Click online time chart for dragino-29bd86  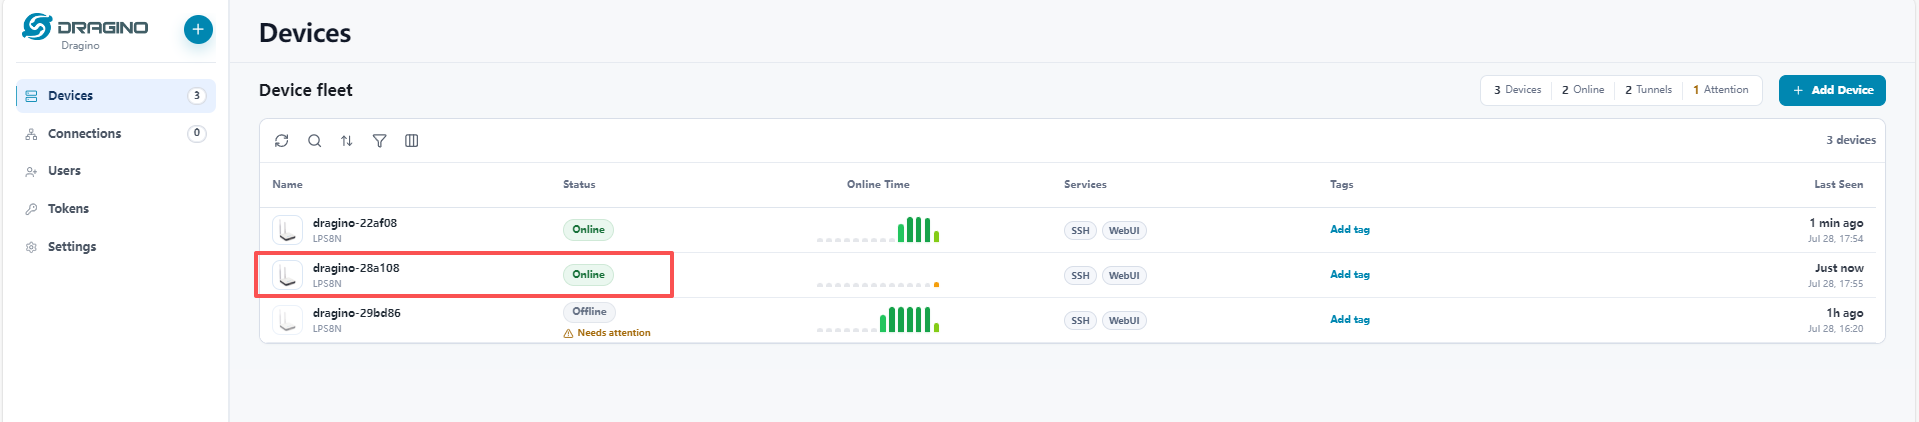click(878, 320)
